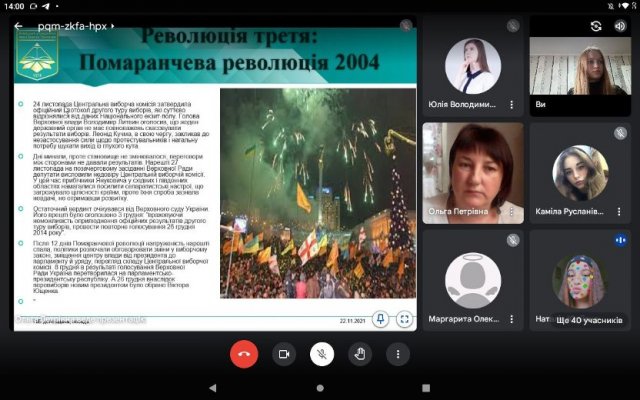This screenshot has width=640, height=400.
Task: Open more options in bottom call controls
Action: [x=398, y=354]
